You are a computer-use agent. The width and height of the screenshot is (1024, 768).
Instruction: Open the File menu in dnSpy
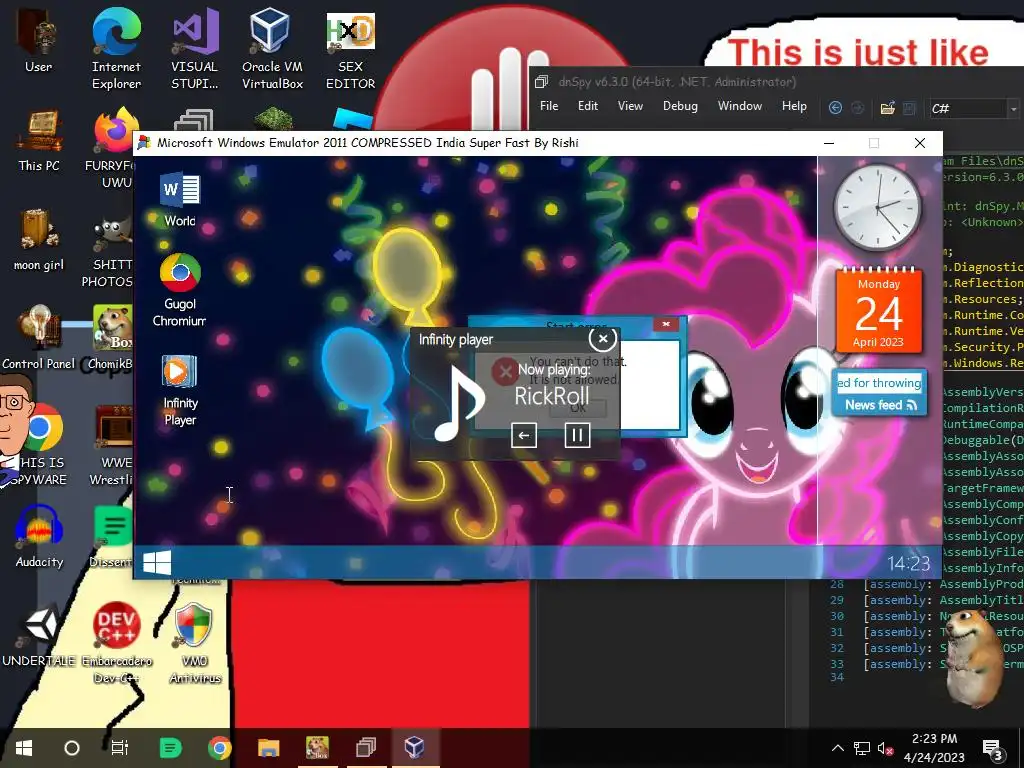click(x=549, y=106)
